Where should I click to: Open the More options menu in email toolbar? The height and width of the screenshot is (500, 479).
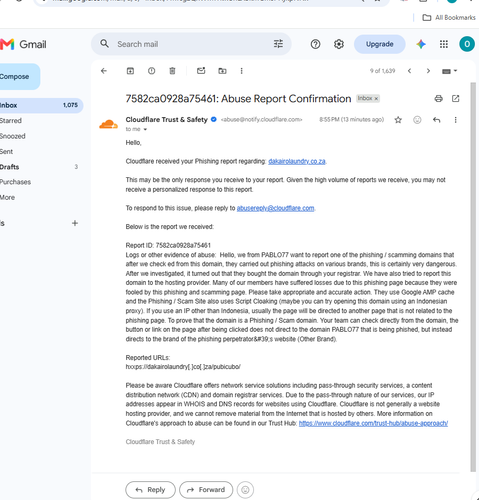242,71
